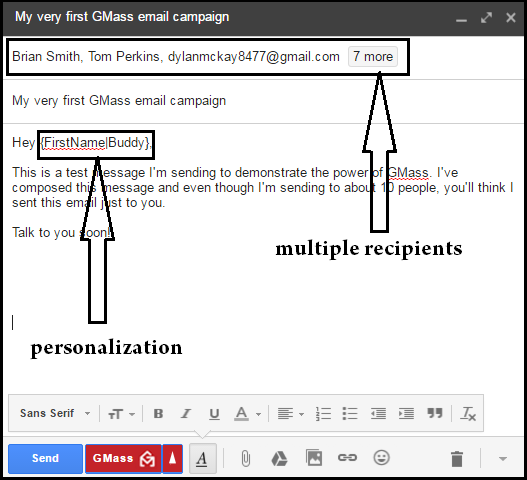Click the blue Send button
The height and width of the screenshot is (480, 527).
45,458
